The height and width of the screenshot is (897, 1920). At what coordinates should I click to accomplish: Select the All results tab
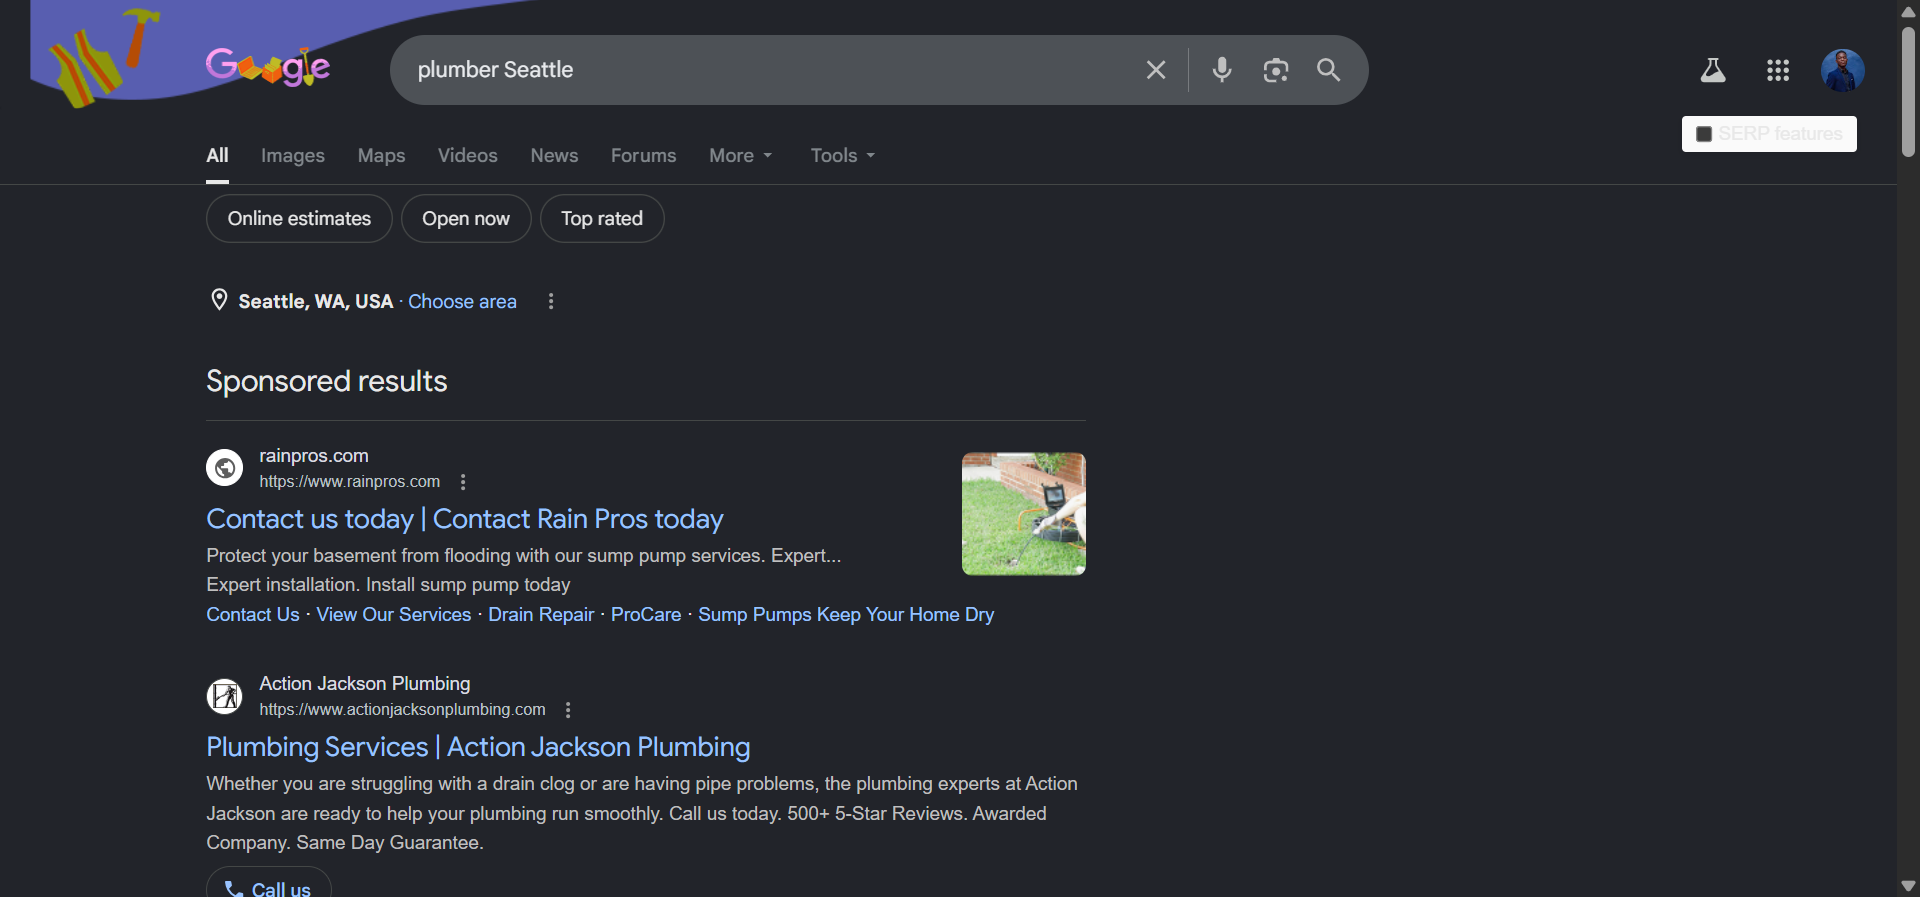217,155
